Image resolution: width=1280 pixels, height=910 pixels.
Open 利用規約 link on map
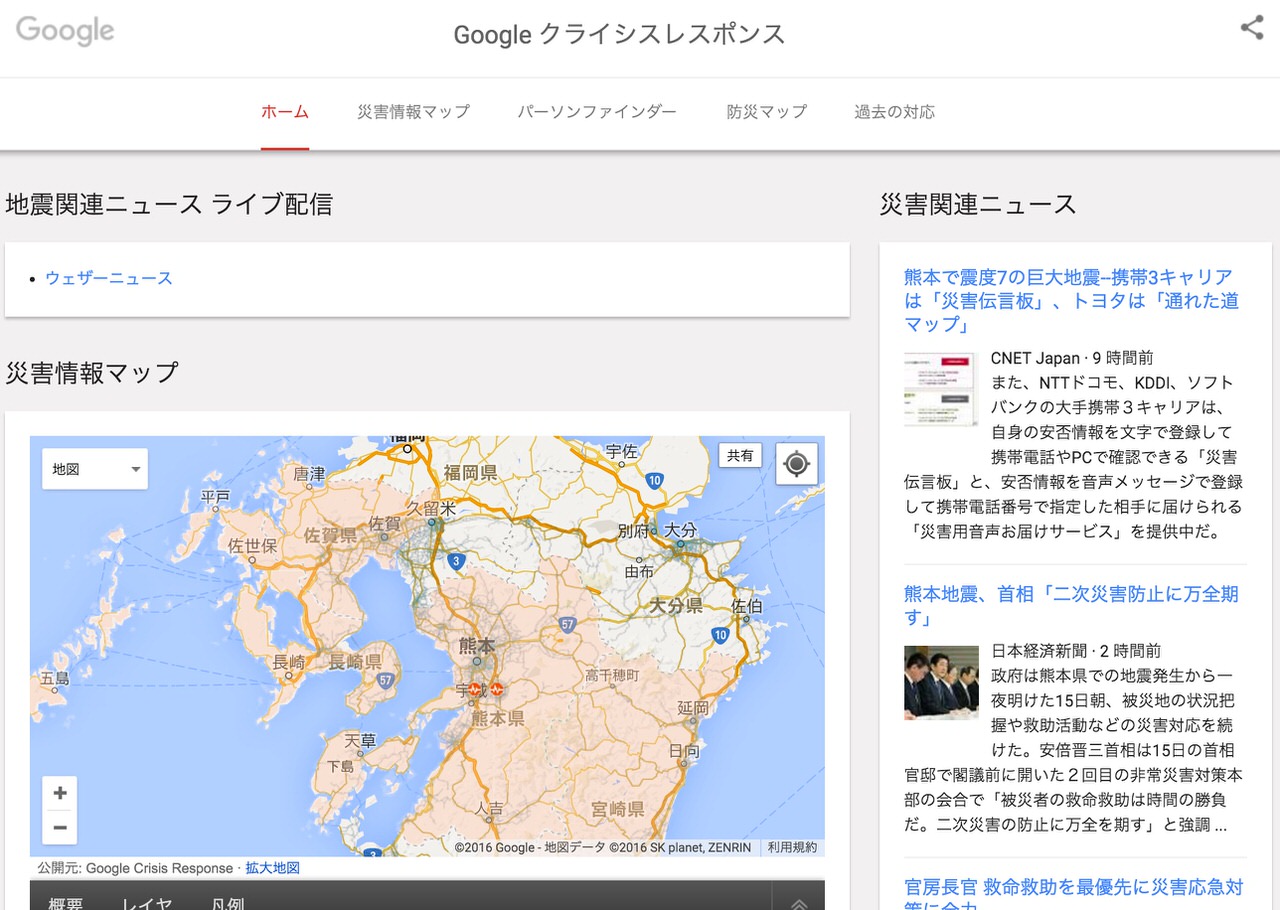pyautogui.click(x=792, y=847)
